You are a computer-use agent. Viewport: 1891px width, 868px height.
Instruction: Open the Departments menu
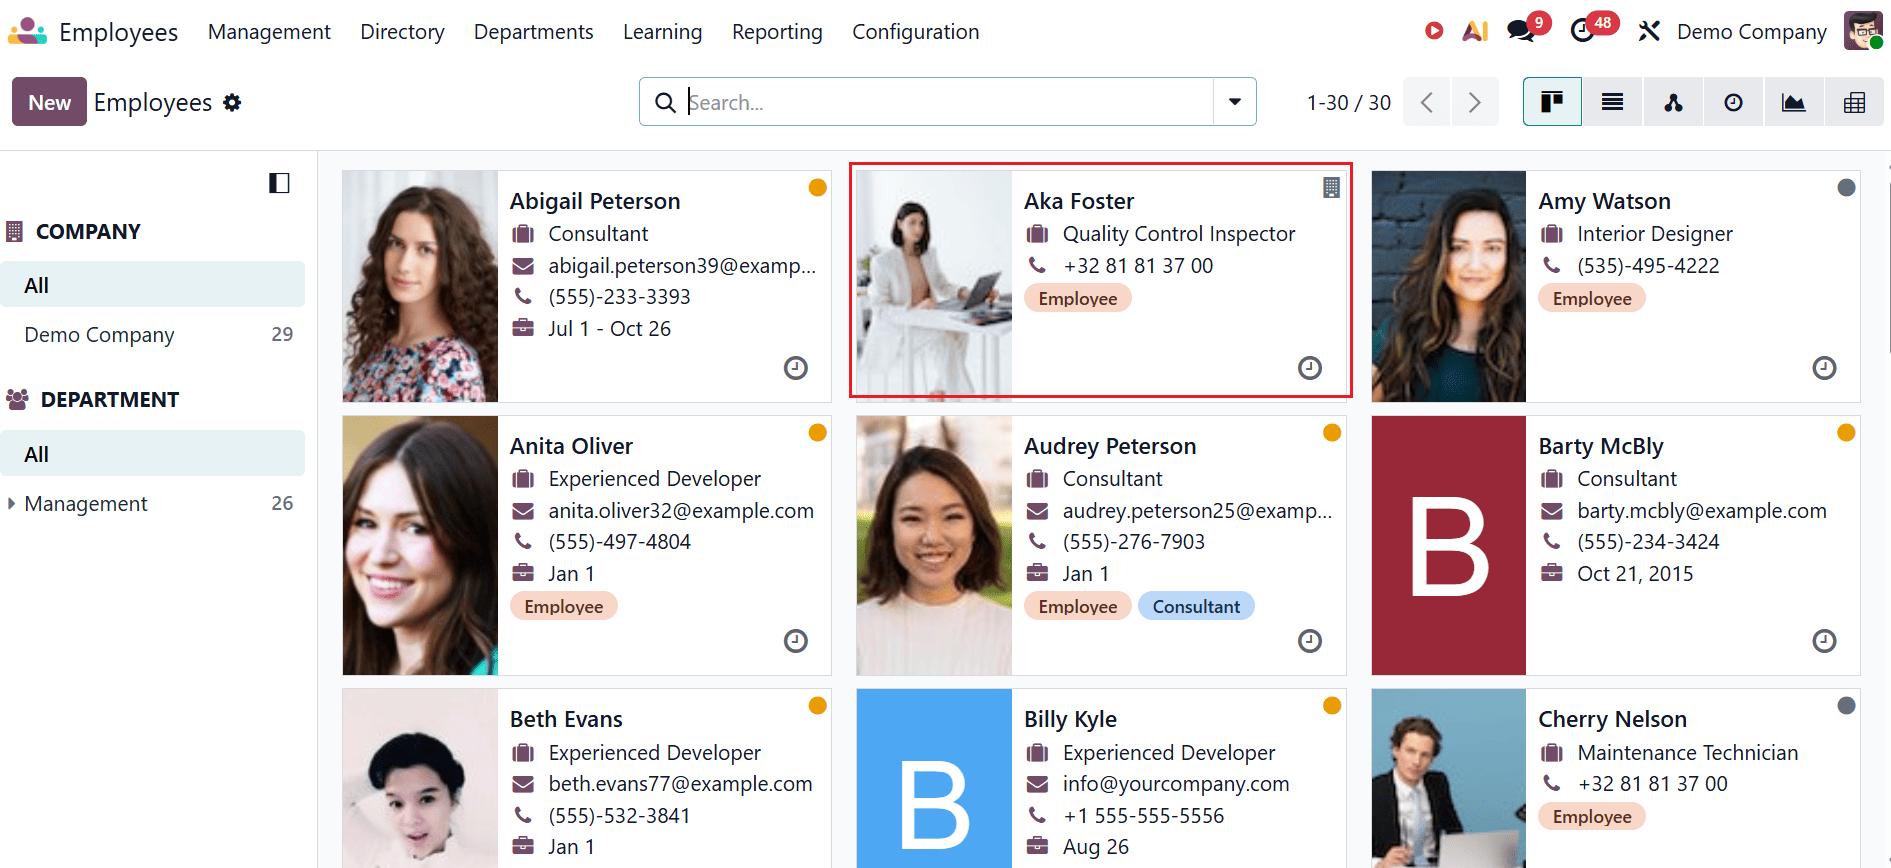coord(533,31)
